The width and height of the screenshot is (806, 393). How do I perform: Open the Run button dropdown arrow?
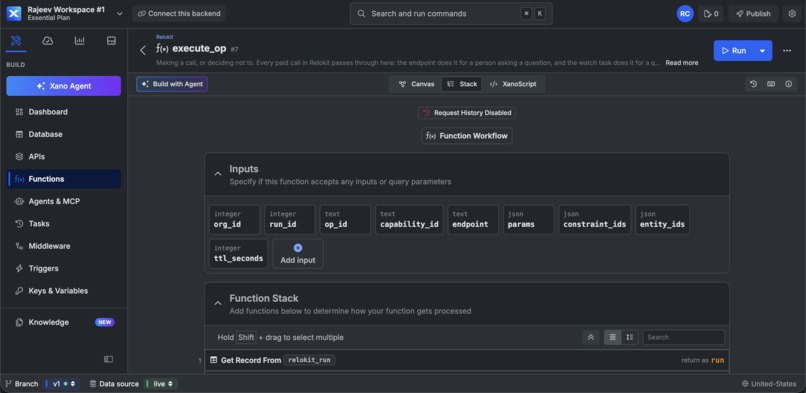pyautogui.click(x=762, y=50)
